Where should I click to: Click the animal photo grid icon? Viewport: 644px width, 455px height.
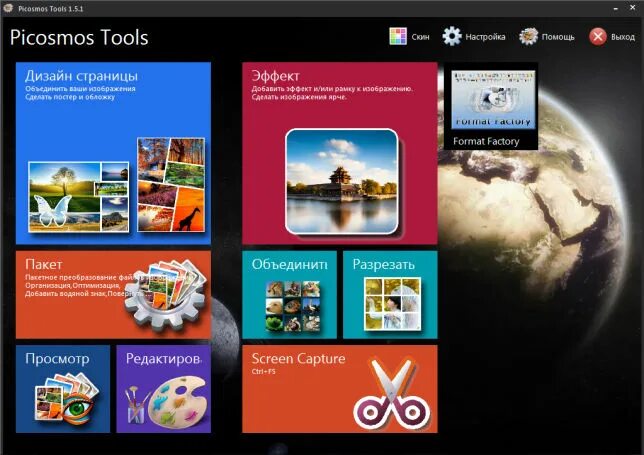[292, 306]
